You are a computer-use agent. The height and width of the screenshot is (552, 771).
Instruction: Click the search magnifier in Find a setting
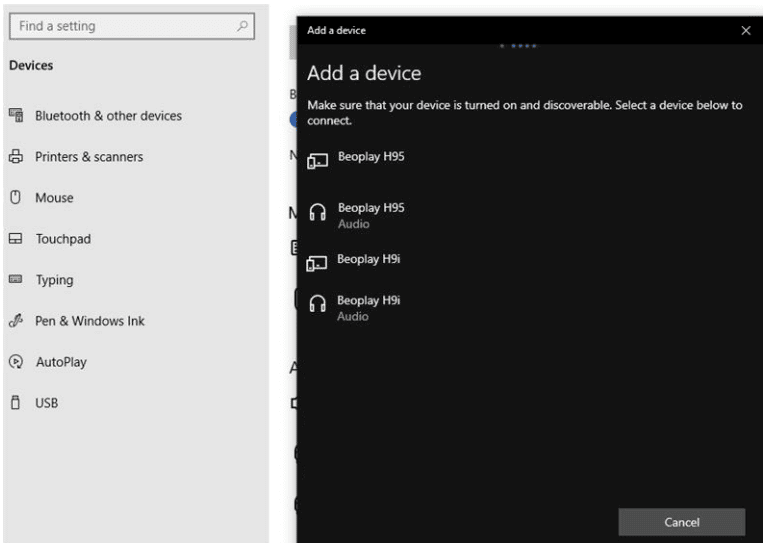click(242, 26)
